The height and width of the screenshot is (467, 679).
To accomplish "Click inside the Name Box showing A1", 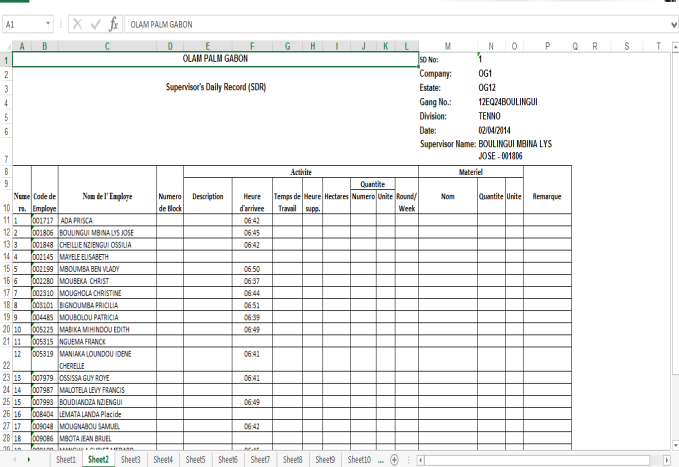I will [x=22, y=23].
